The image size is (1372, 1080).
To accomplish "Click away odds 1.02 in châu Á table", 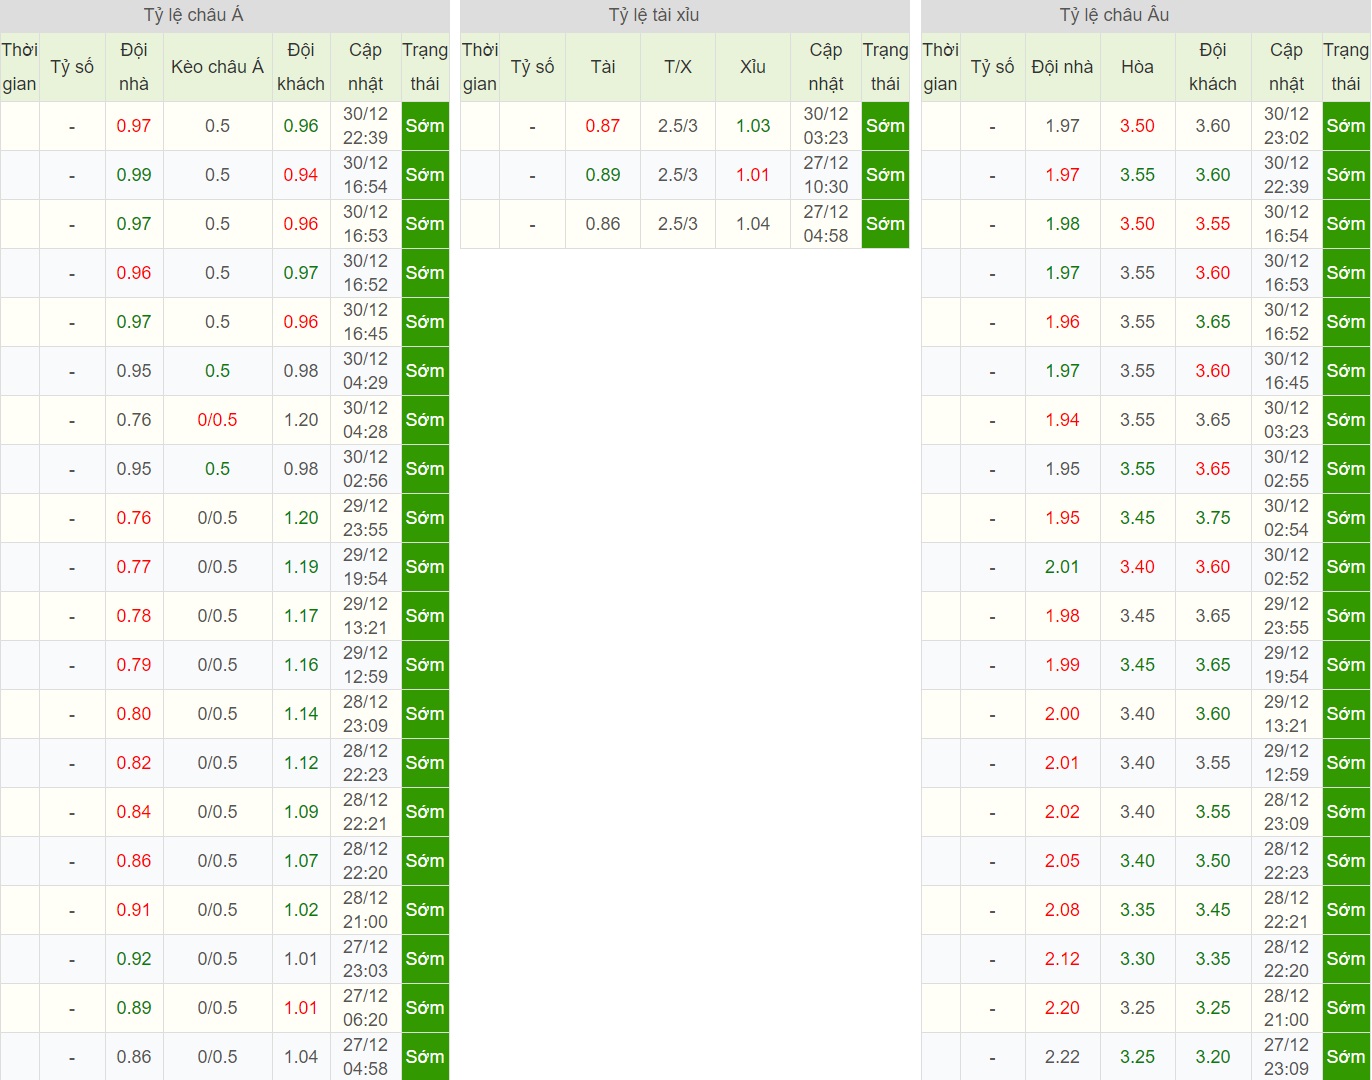I will coord(301,910).
